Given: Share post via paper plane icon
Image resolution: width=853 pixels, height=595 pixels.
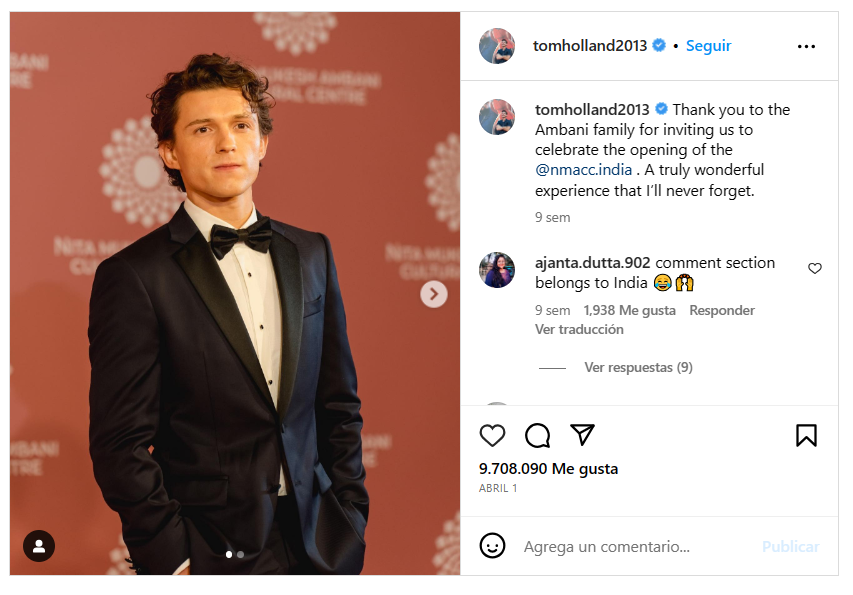Looking at the screenshot, I should (x=583, y=434).
